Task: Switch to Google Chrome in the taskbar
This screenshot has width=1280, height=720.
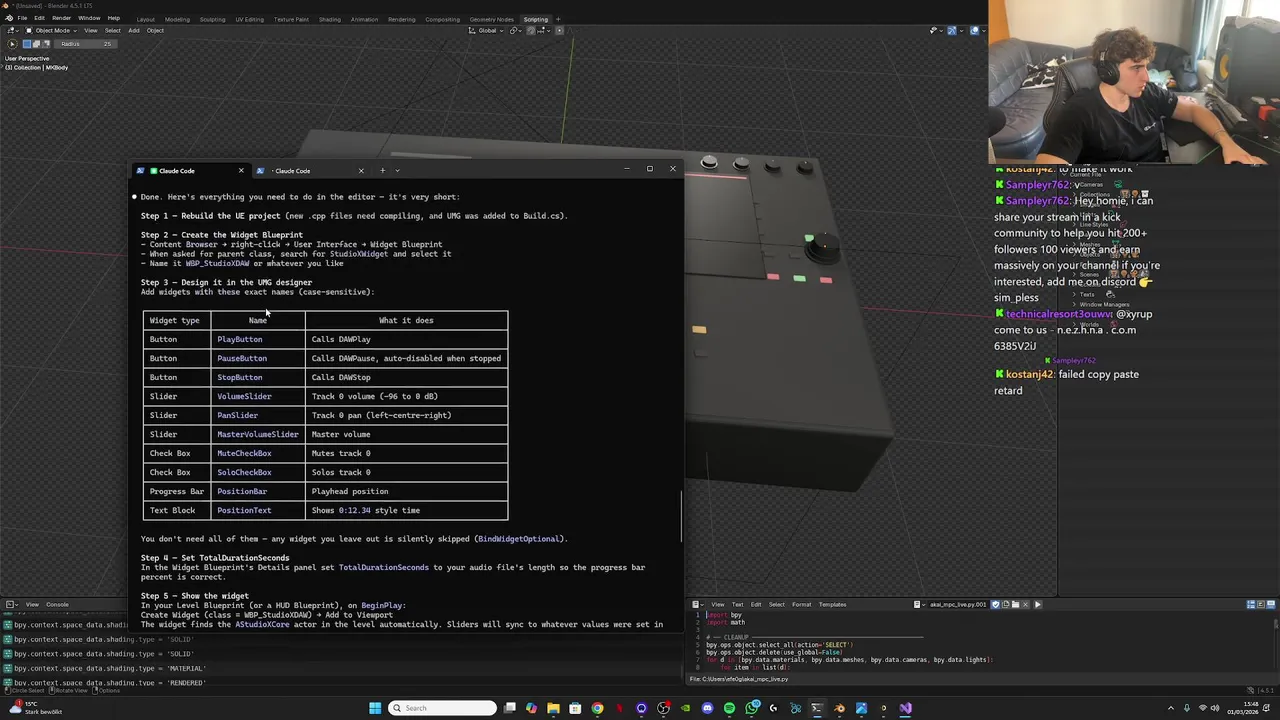Action: (597, 708)
